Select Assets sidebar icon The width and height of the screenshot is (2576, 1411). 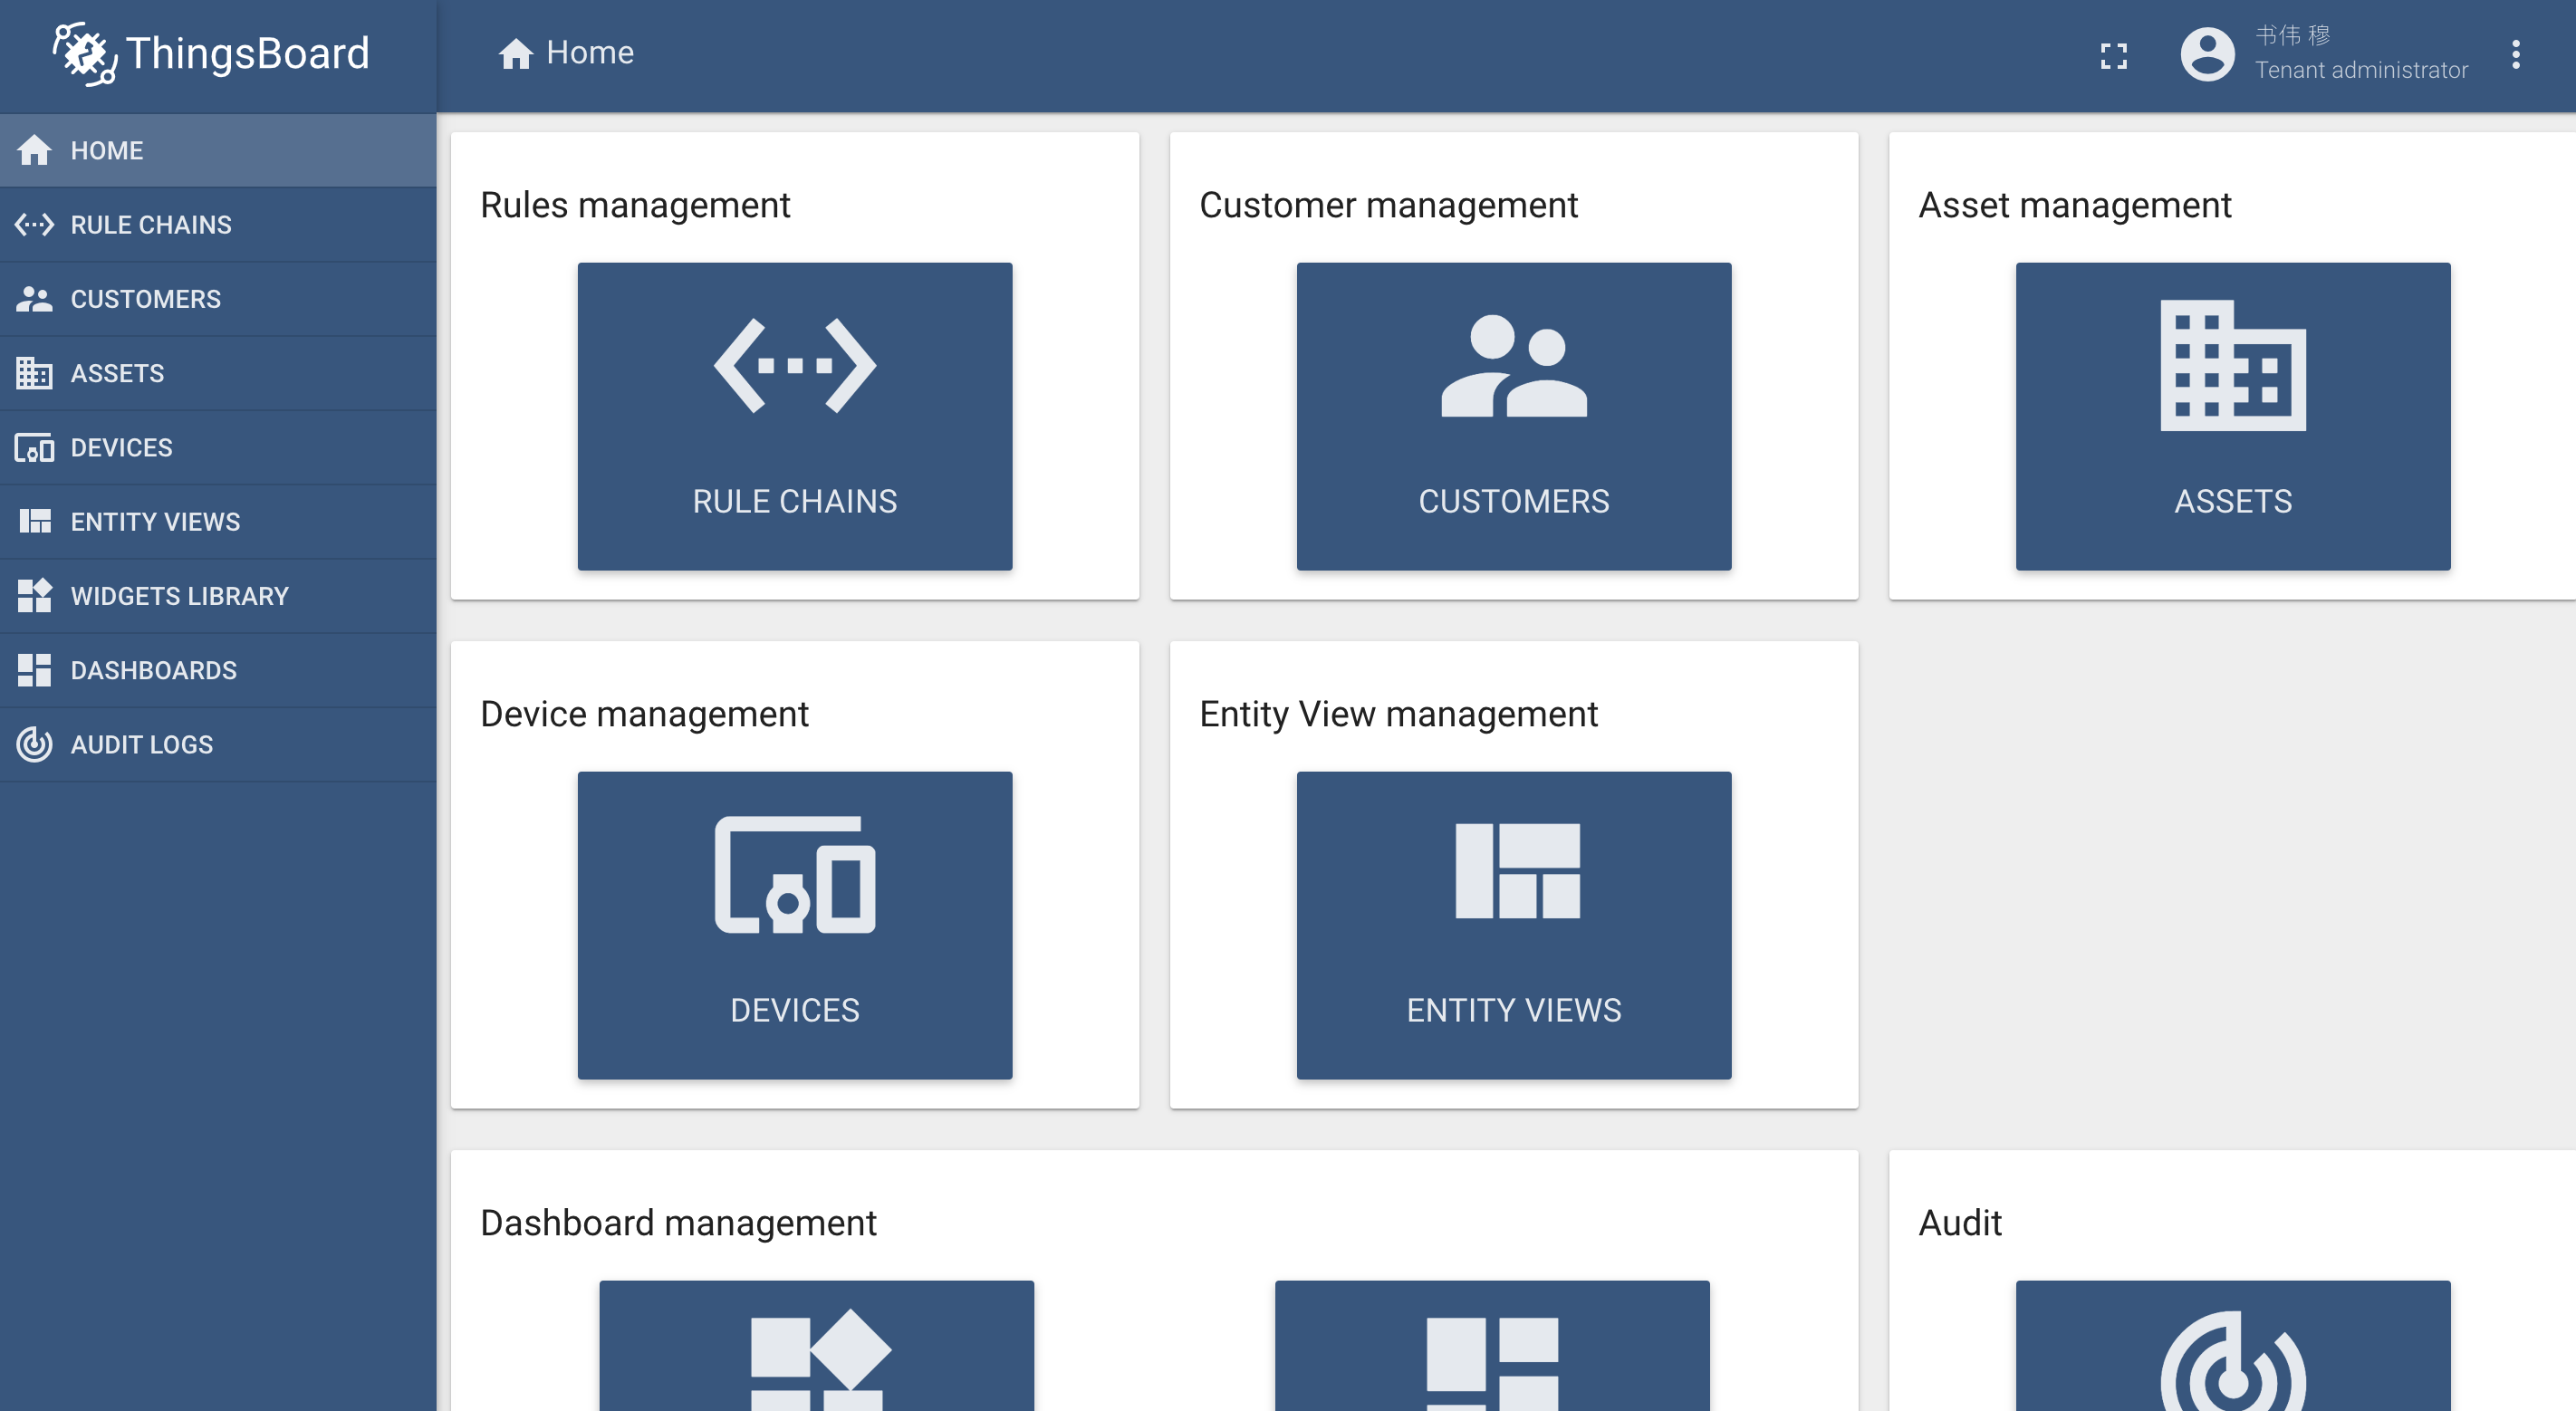click(x=34, y=373)
